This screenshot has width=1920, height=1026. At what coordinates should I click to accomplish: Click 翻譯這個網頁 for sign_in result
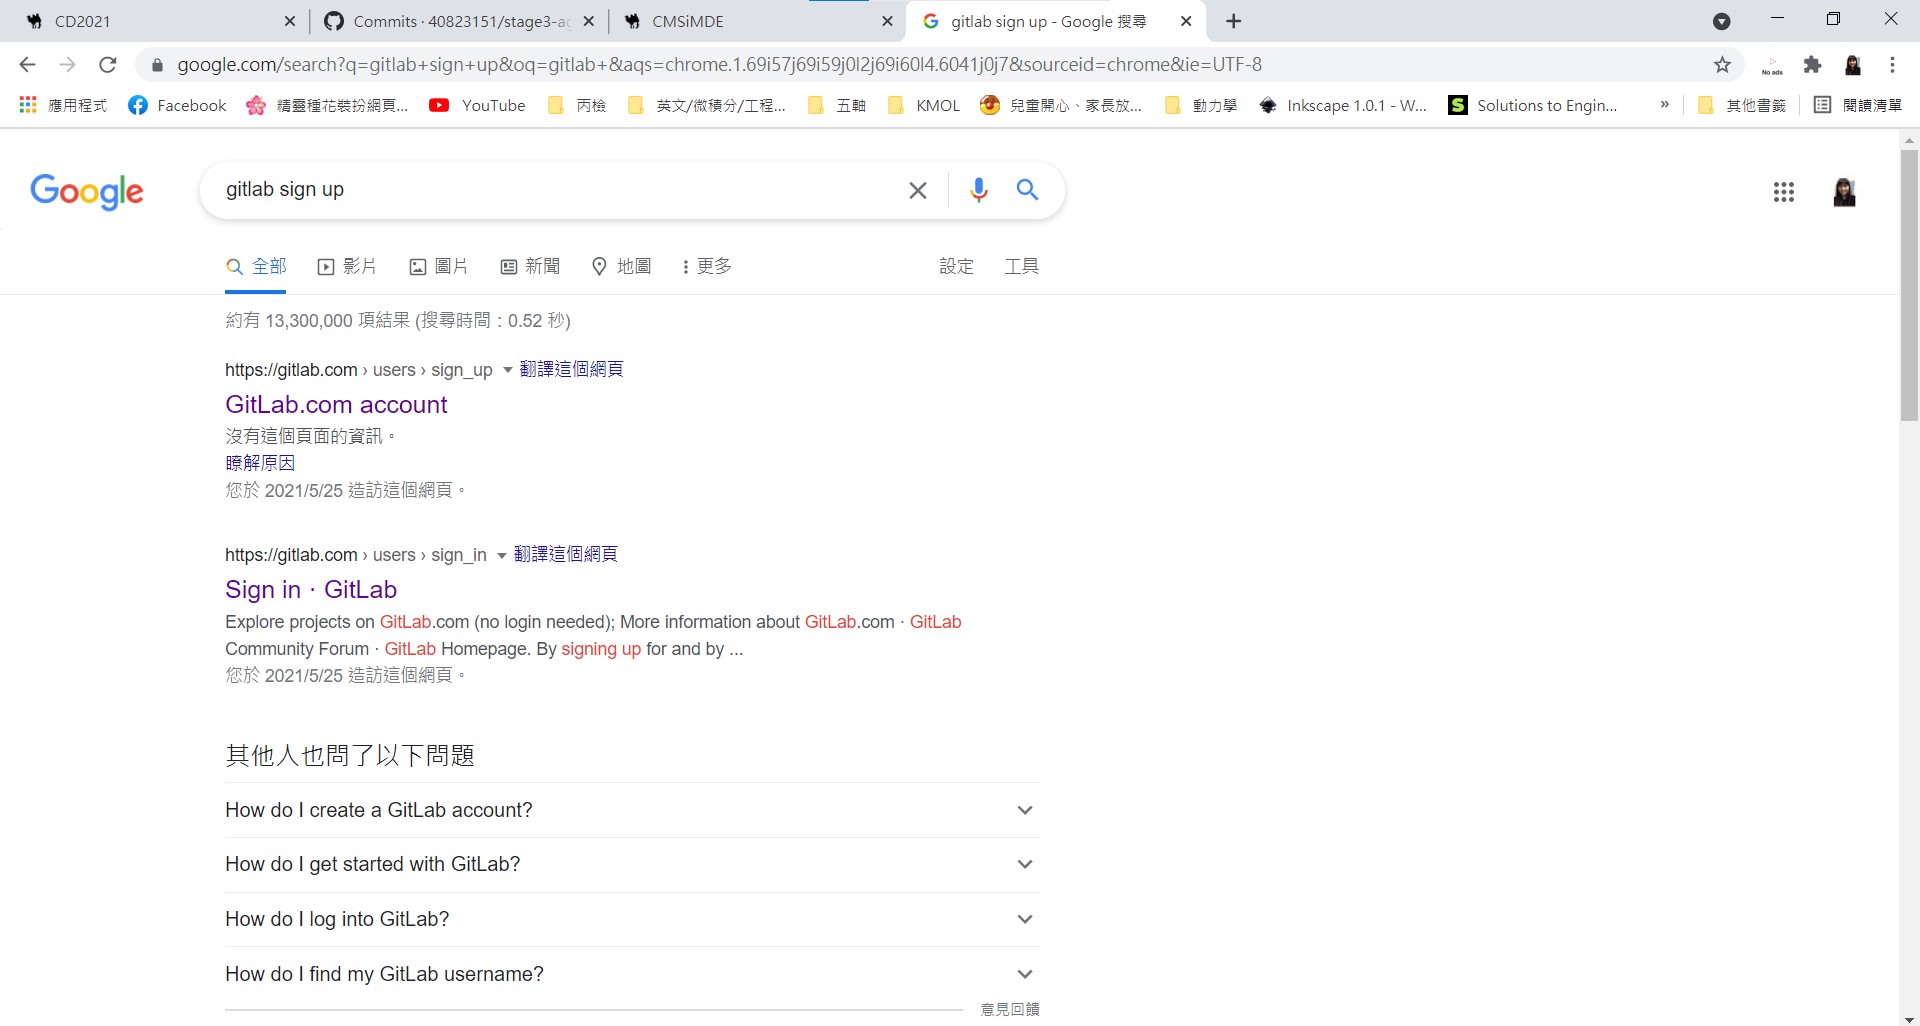pos(565,555)
